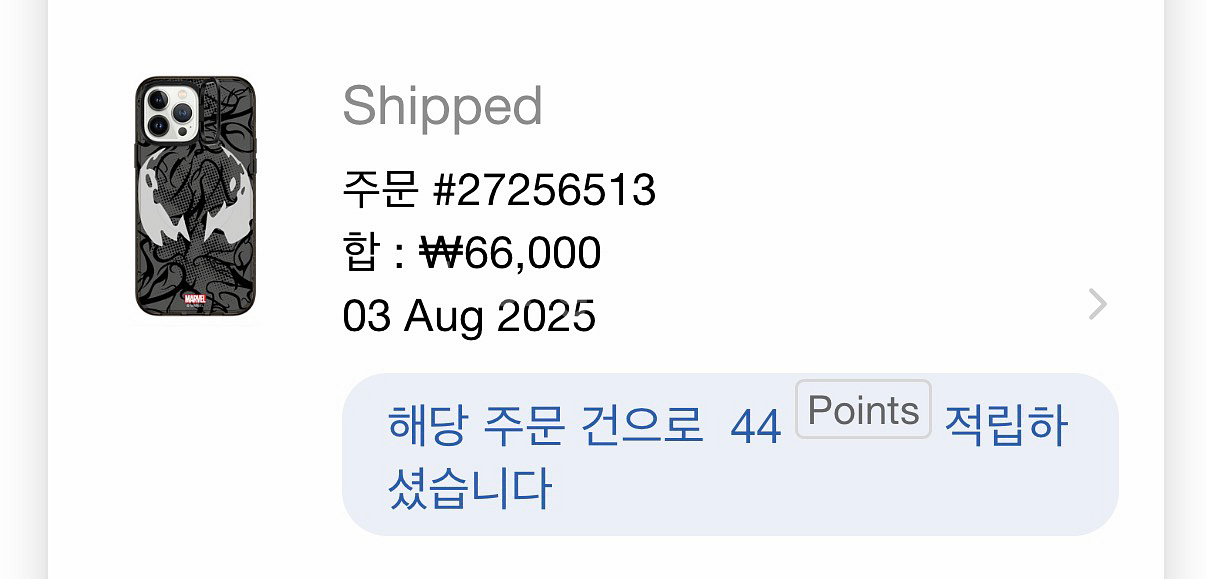Click the 44 points number
This screenshot has height=579, width=1206.
(755, 428)
